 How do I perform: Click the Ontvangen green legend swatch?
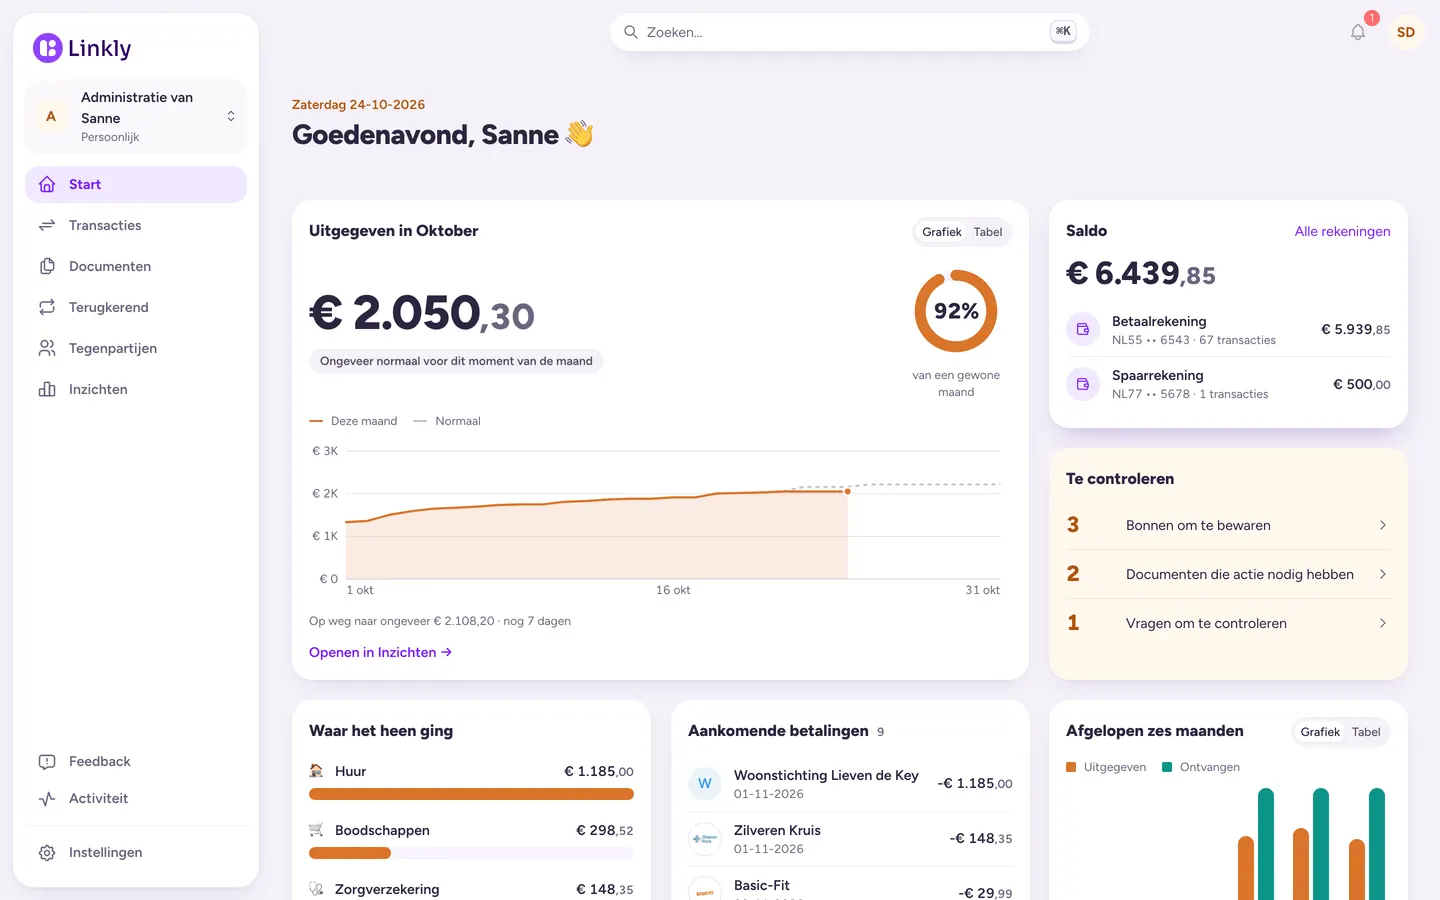1167,767
